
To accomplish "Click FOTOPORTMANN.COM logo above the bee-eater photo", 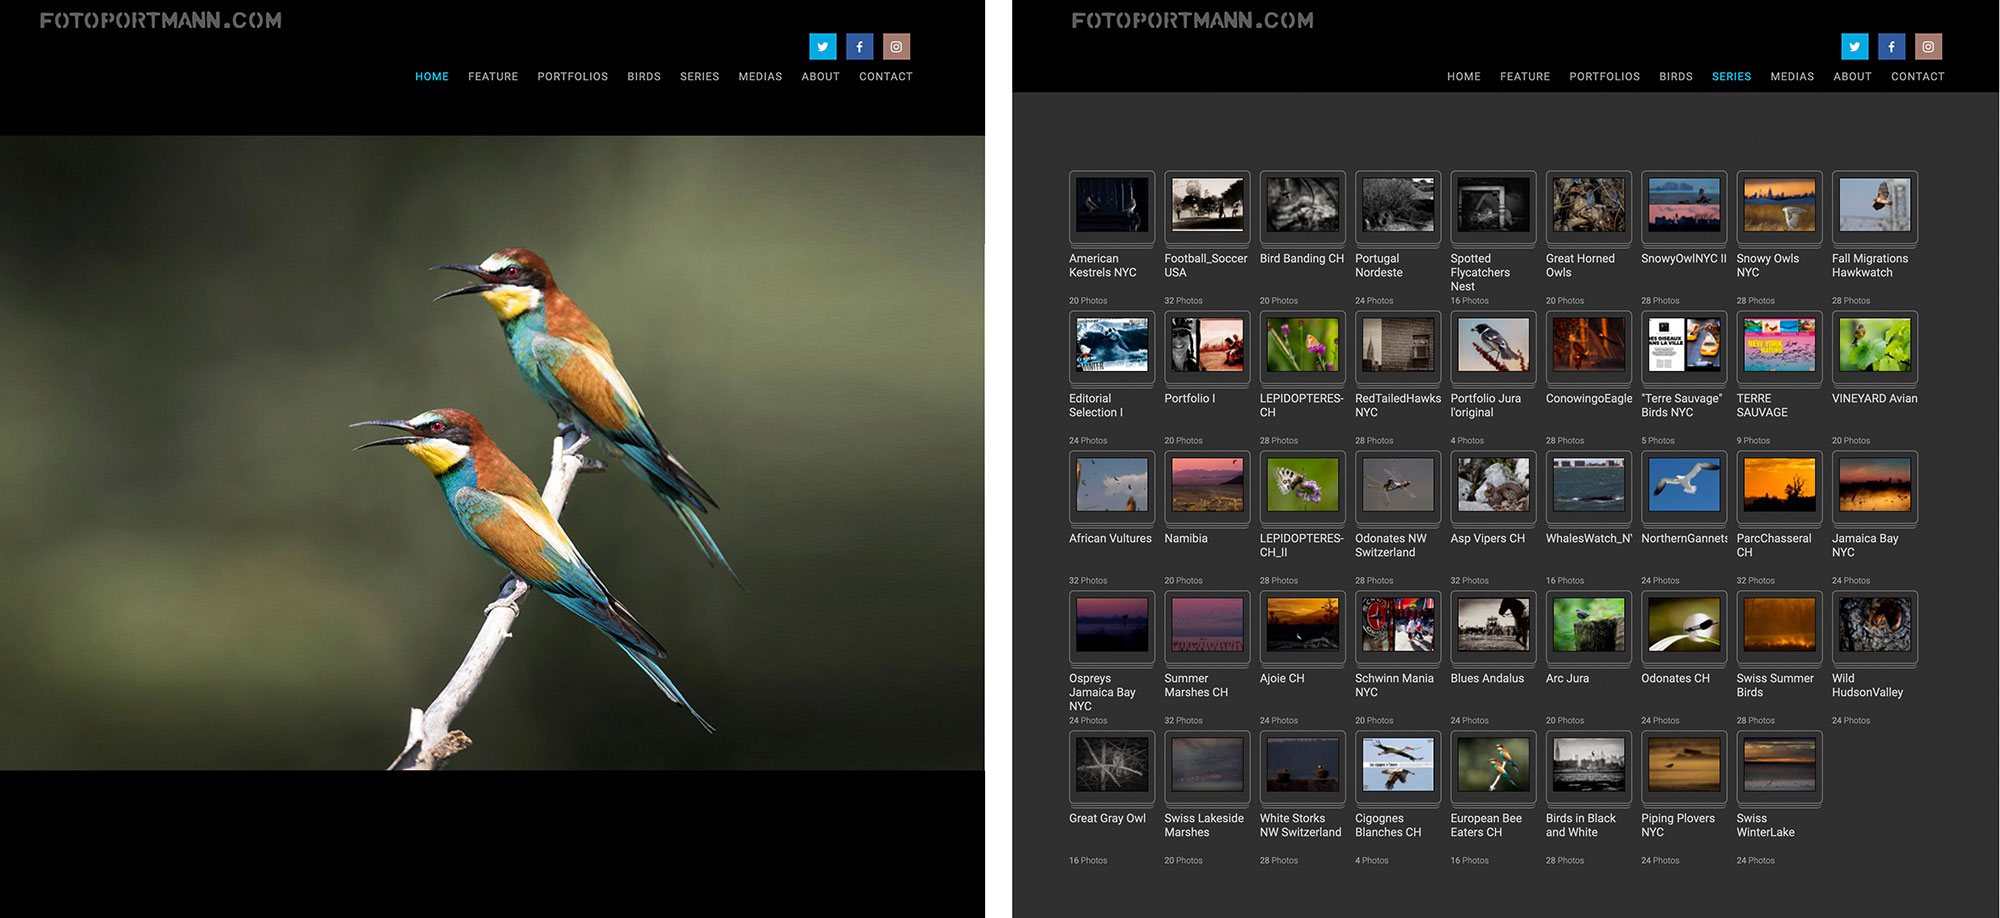I will click(x=160, y=21).
